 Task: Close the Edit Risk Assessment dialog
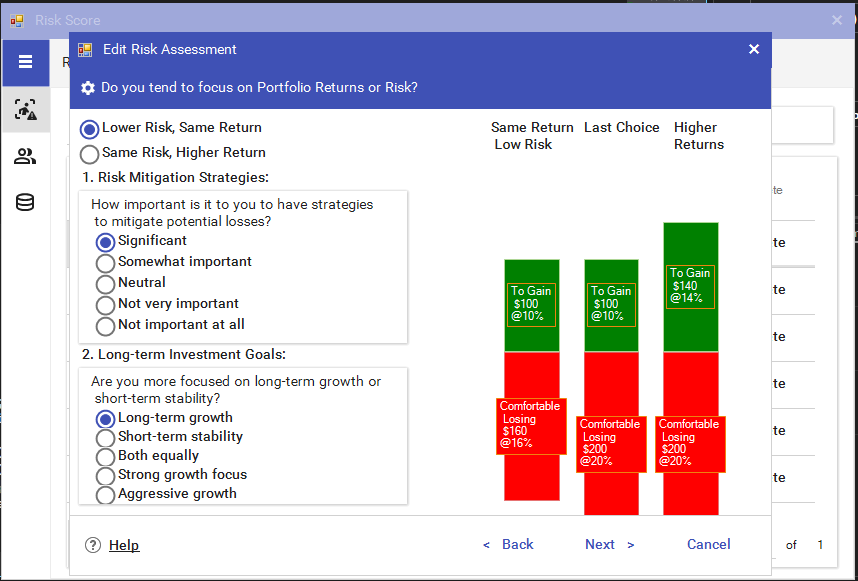[754, 49]
